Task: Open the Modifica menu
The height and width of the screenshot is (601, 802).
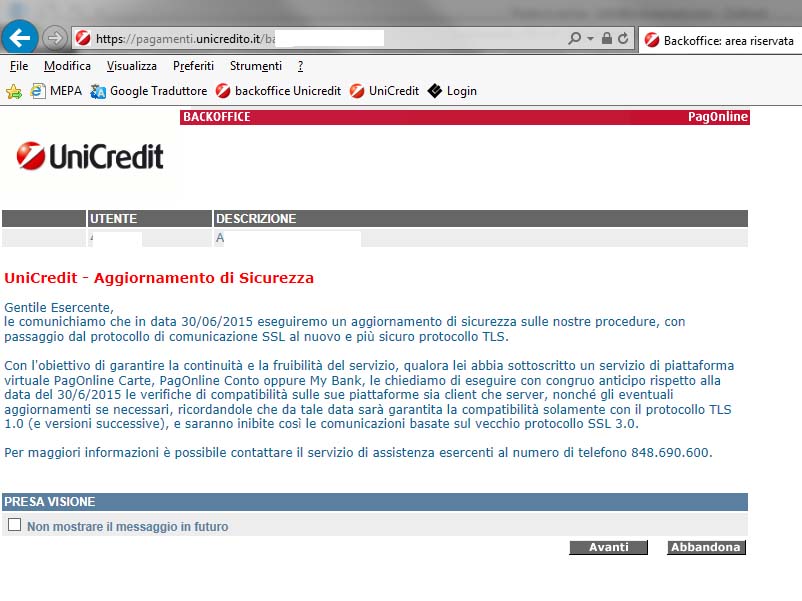Action: tap(67, 66)
